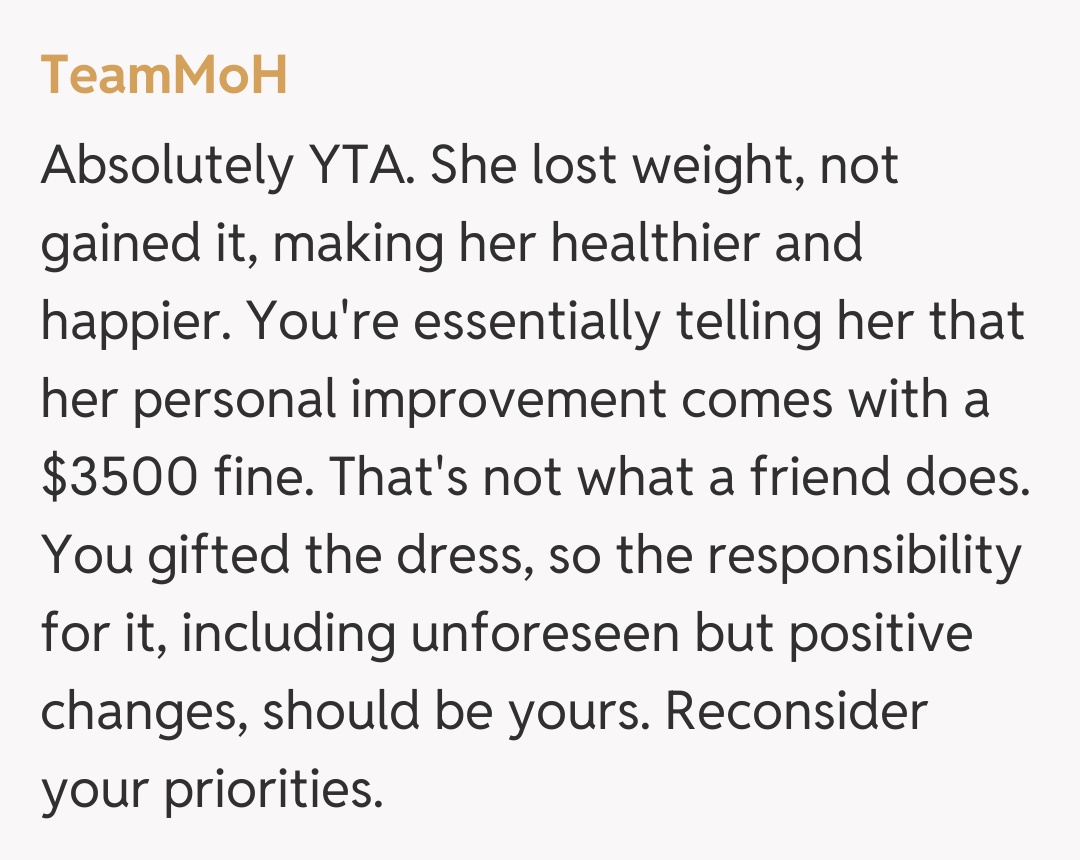The image size is (1080, 860).
Task: Click the word "Reconsider" in the comment
Action: coord(797,713)
